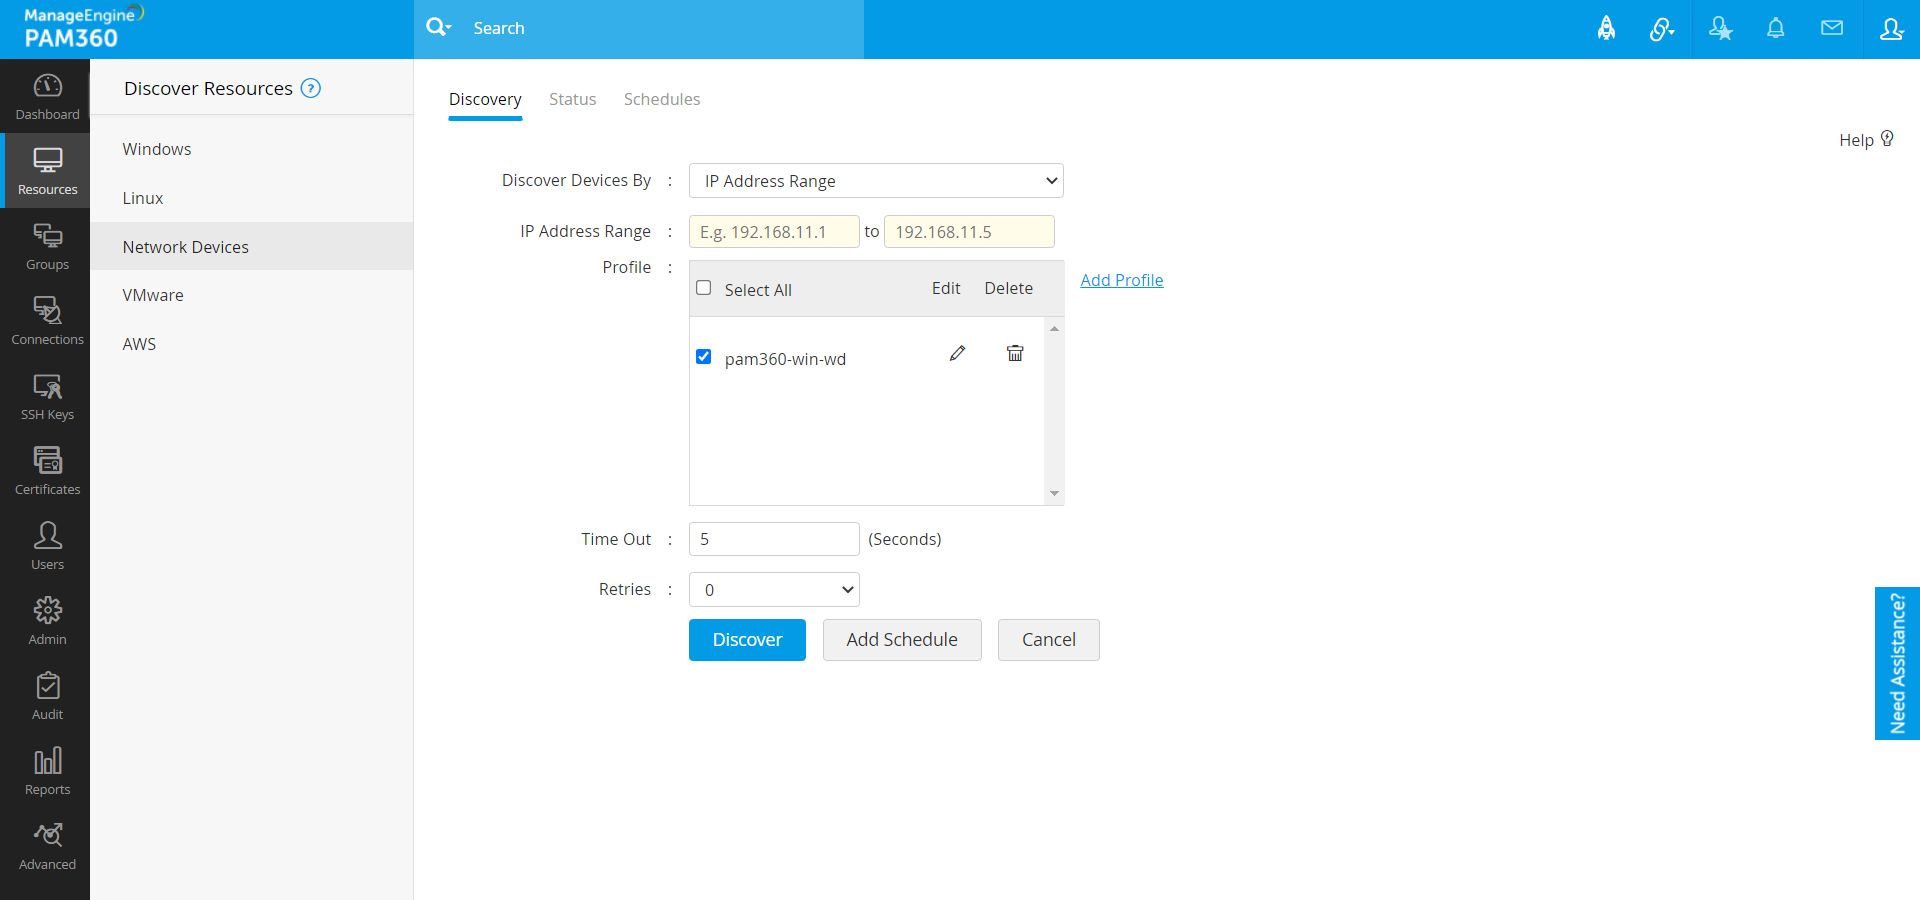Click the starting IP address field
This screenshot has width=1920, height=900.
click(x=774, y=232)
